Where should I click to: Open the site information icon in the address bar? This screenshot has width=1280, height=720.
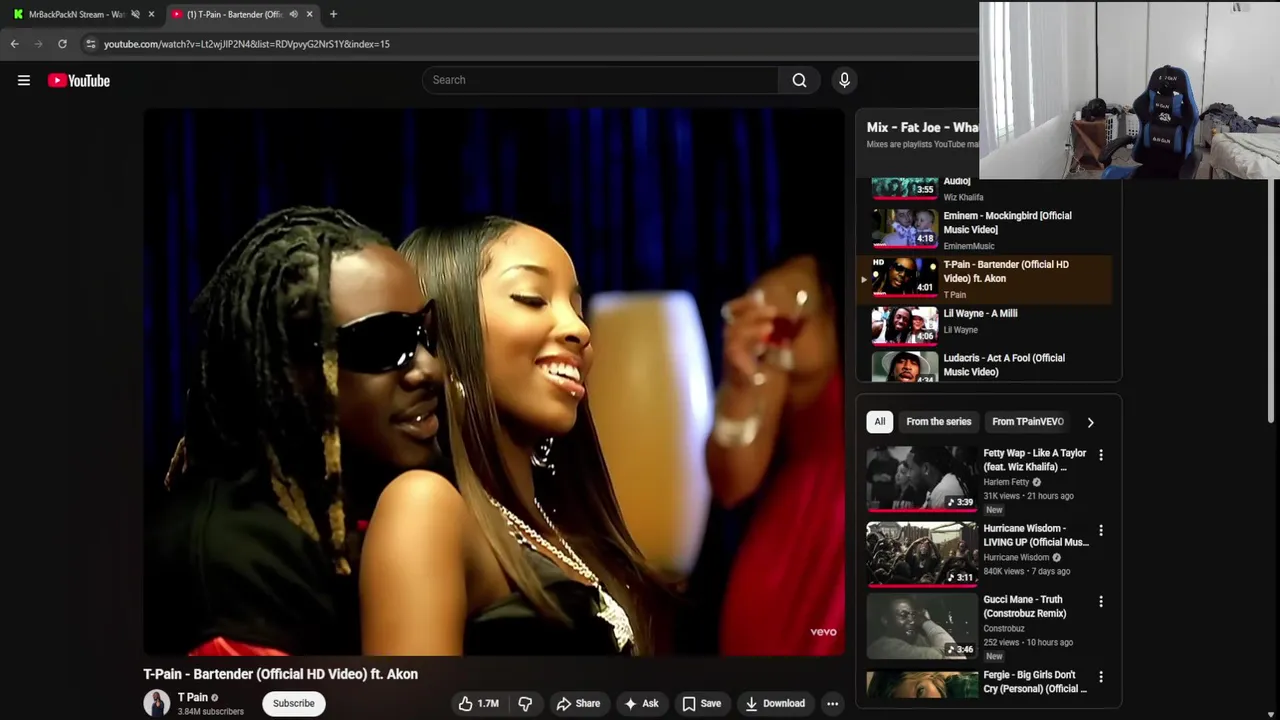pos(90,44)
